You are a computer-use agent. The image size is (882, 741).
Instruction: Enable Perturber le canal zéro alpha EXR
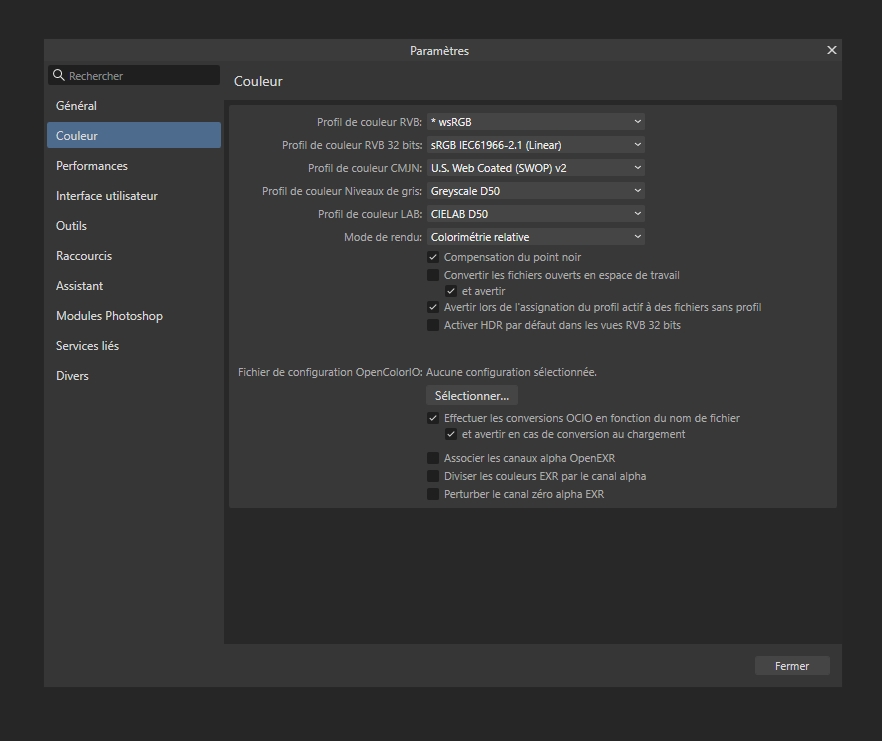(x=433, y=494)
